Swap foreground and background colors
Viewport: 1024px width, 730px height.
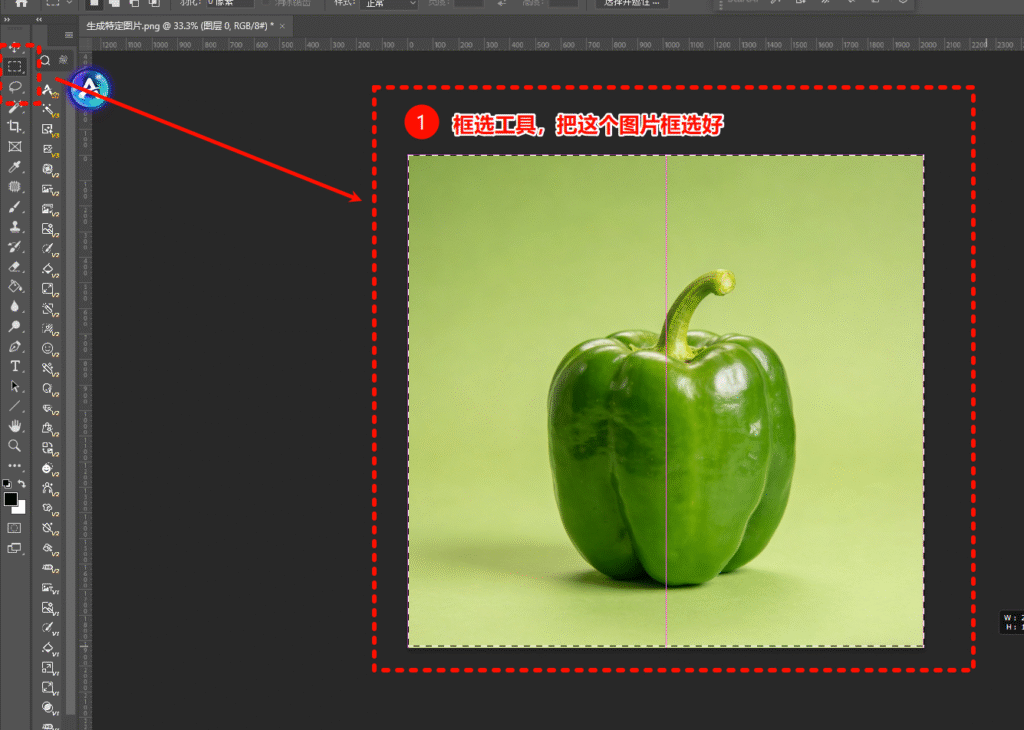tap(22, 484)
